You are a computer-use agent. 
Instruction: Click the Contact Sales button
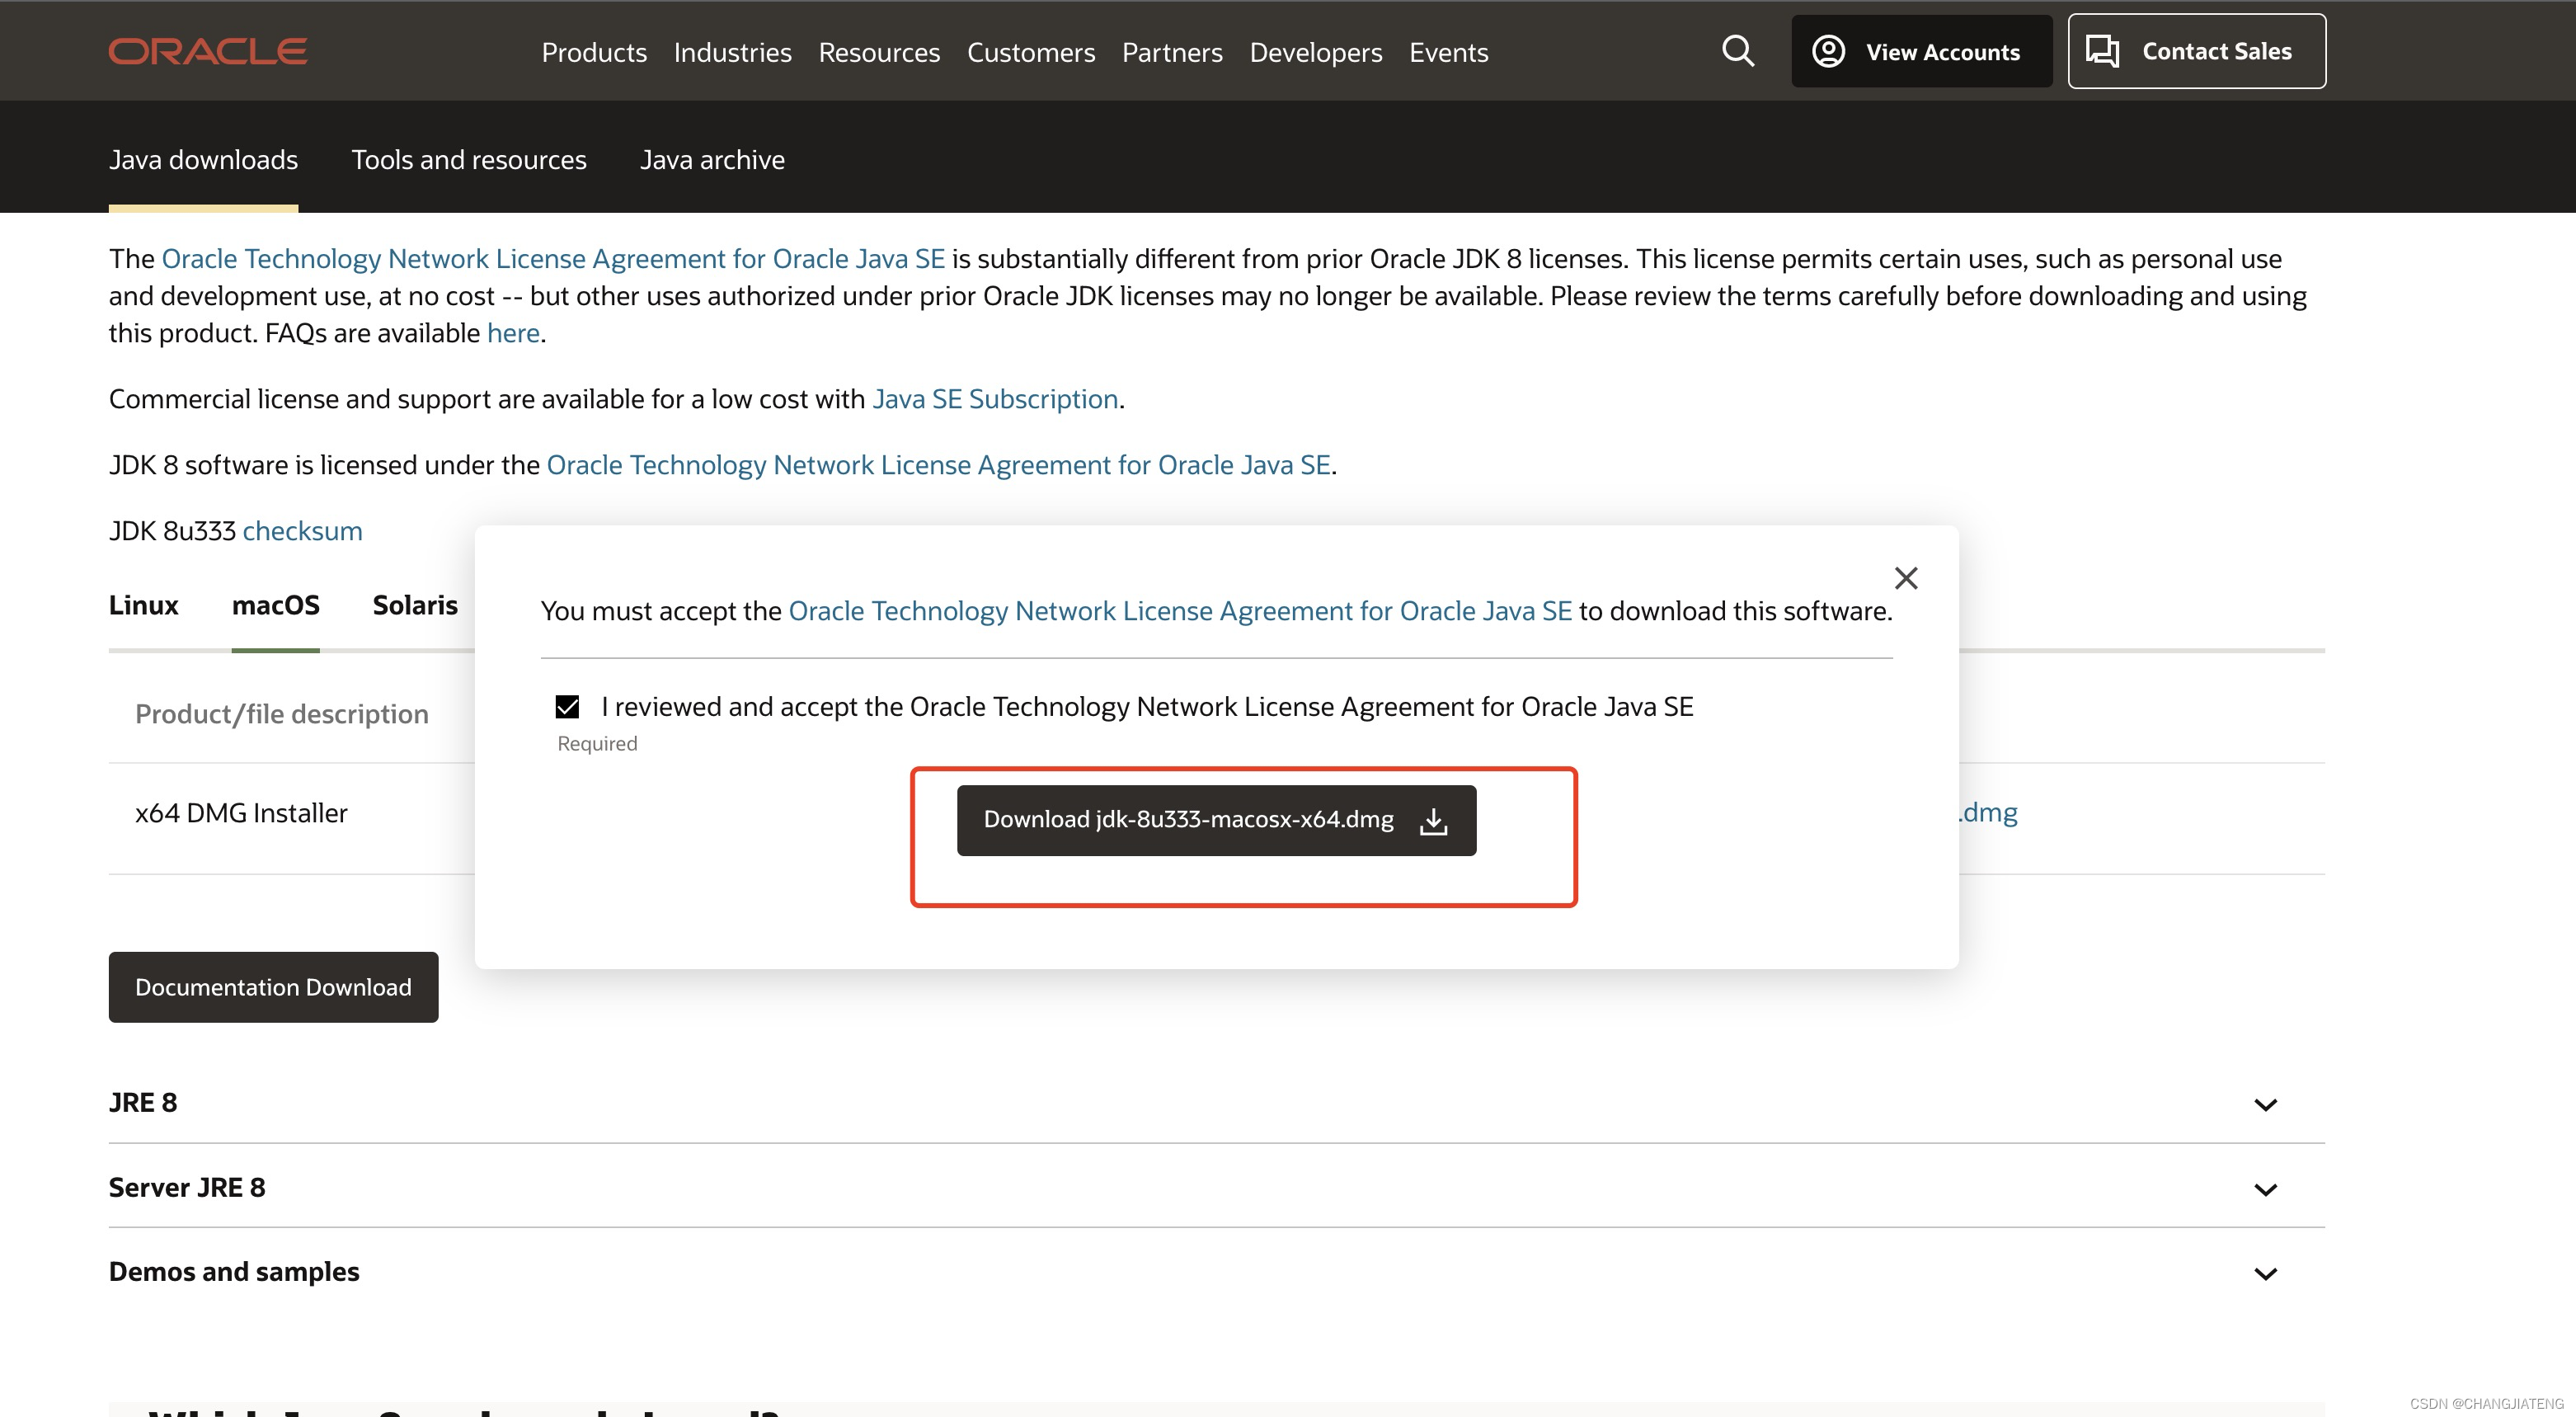point(2196,51)
